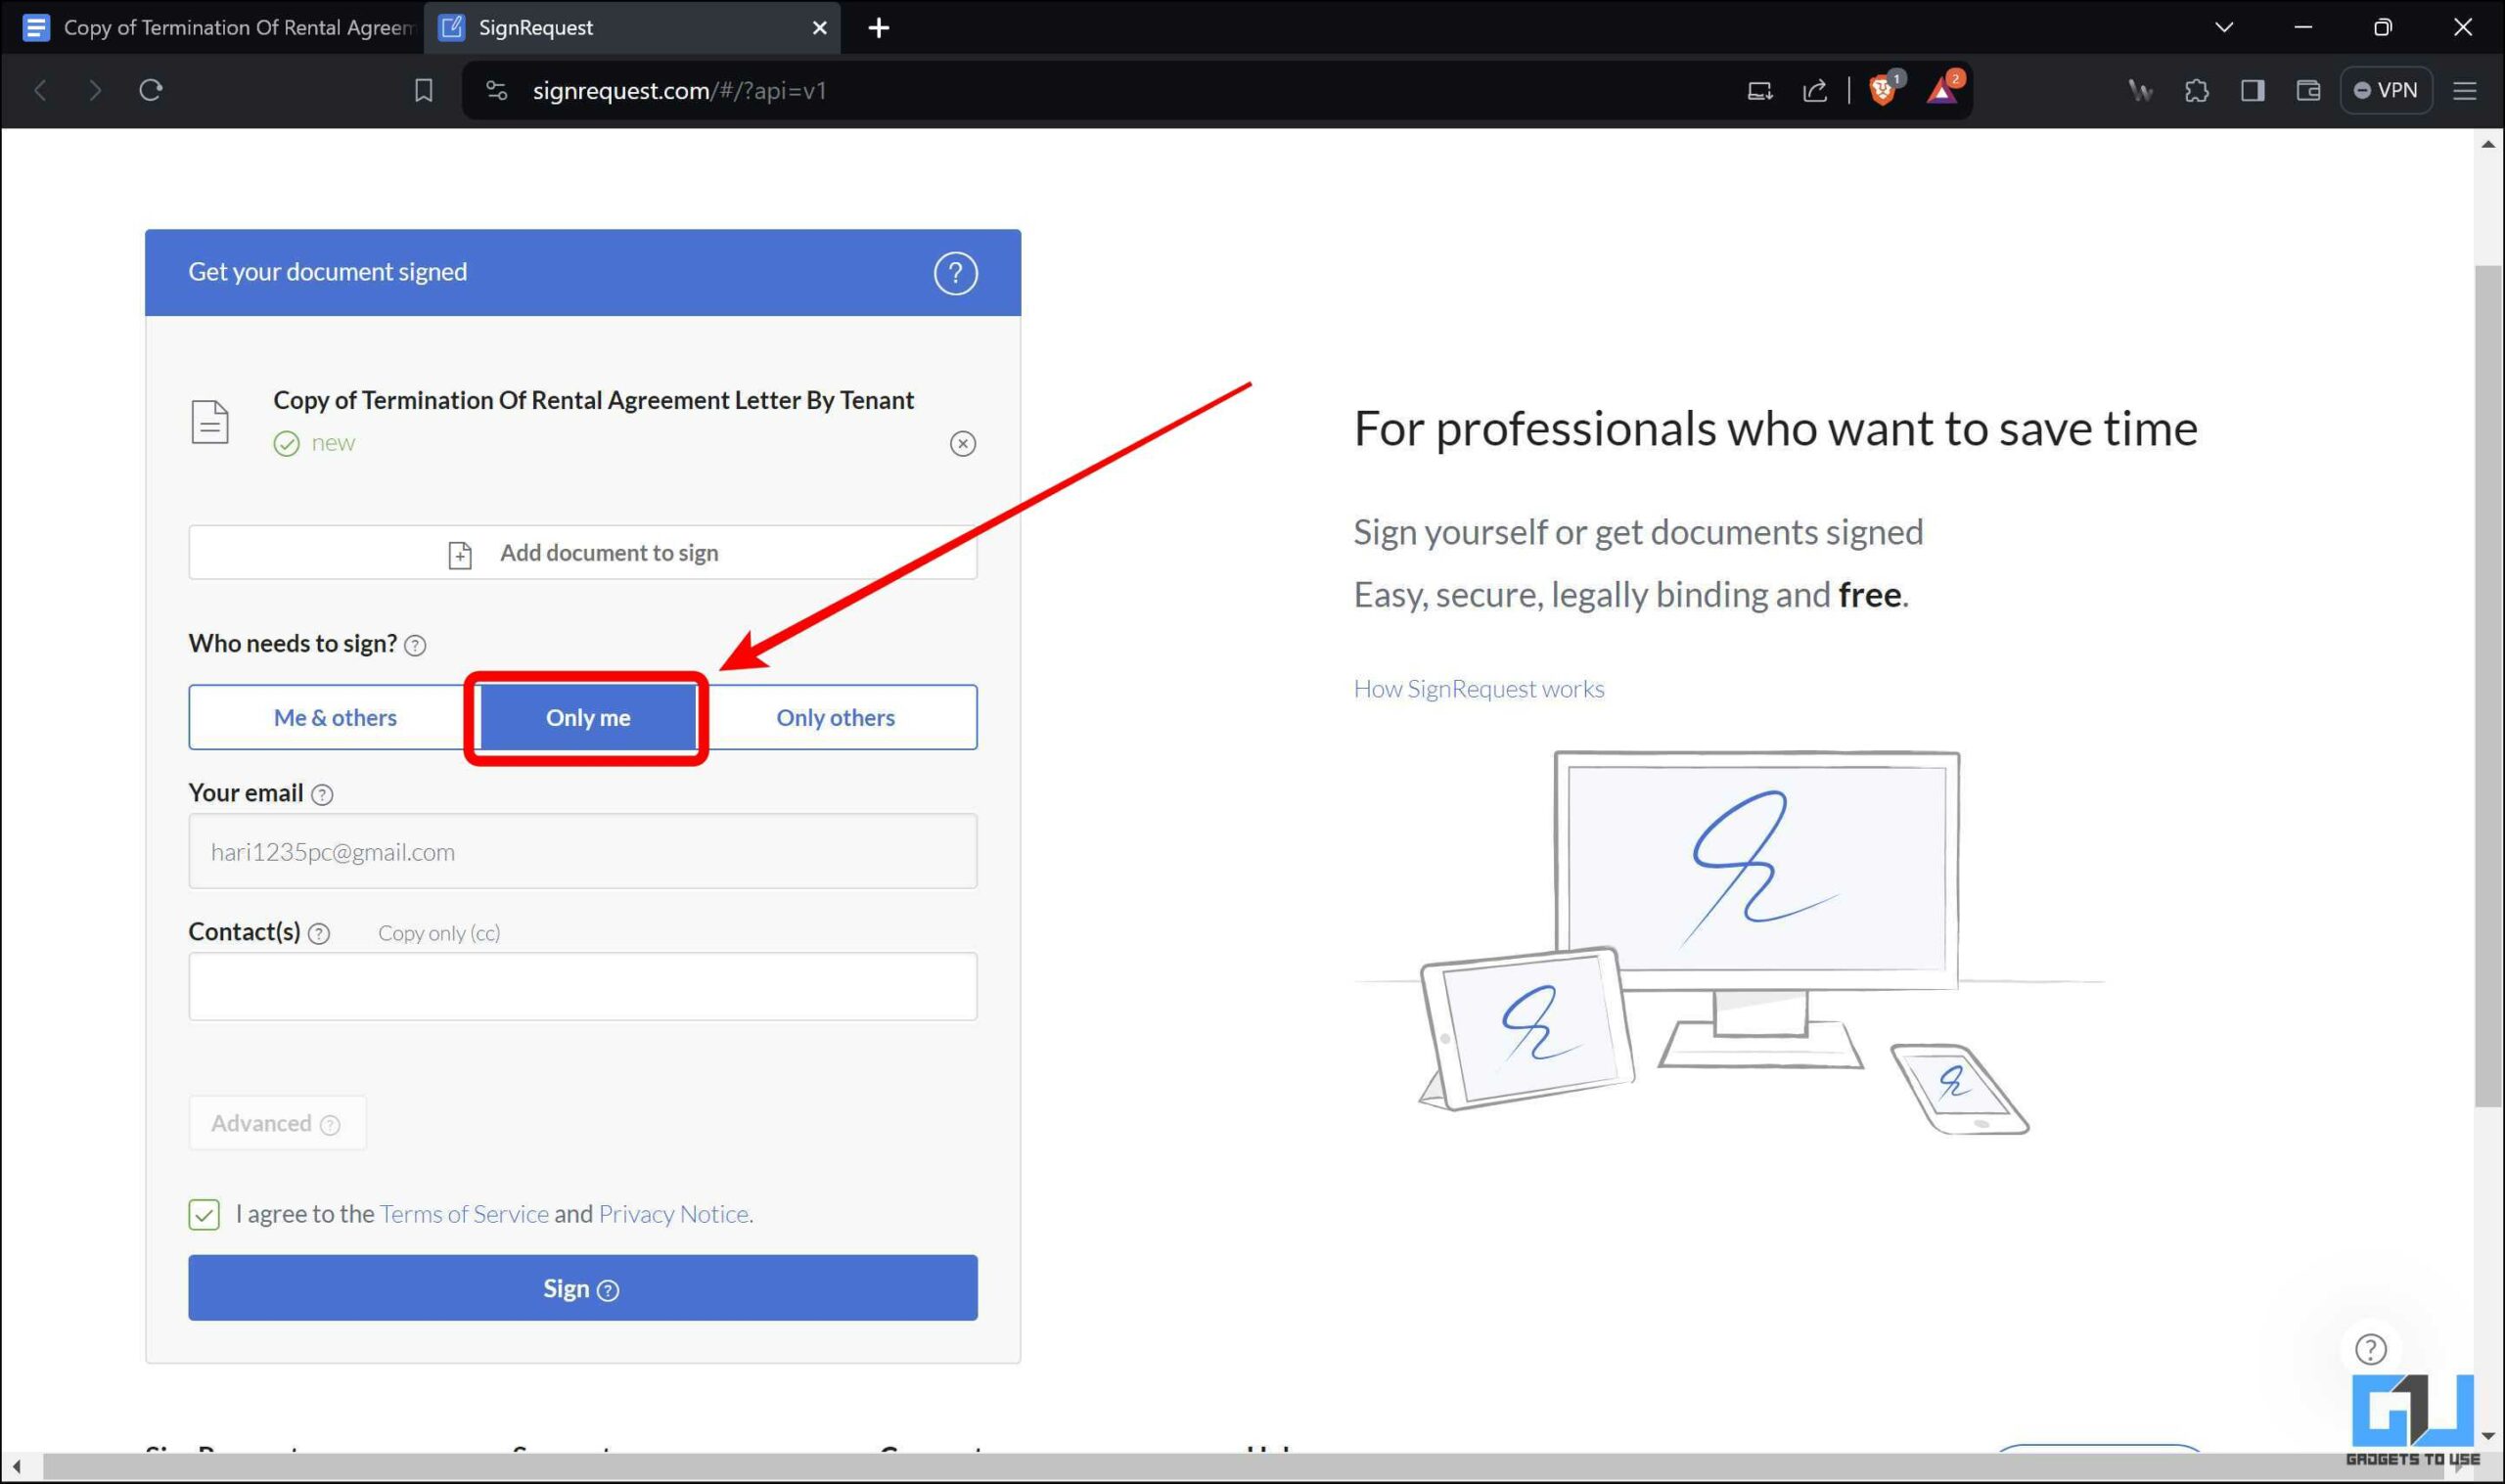Open help tooltip for Your email
Screen dimensions: 2505x1484
click(321, 794)
